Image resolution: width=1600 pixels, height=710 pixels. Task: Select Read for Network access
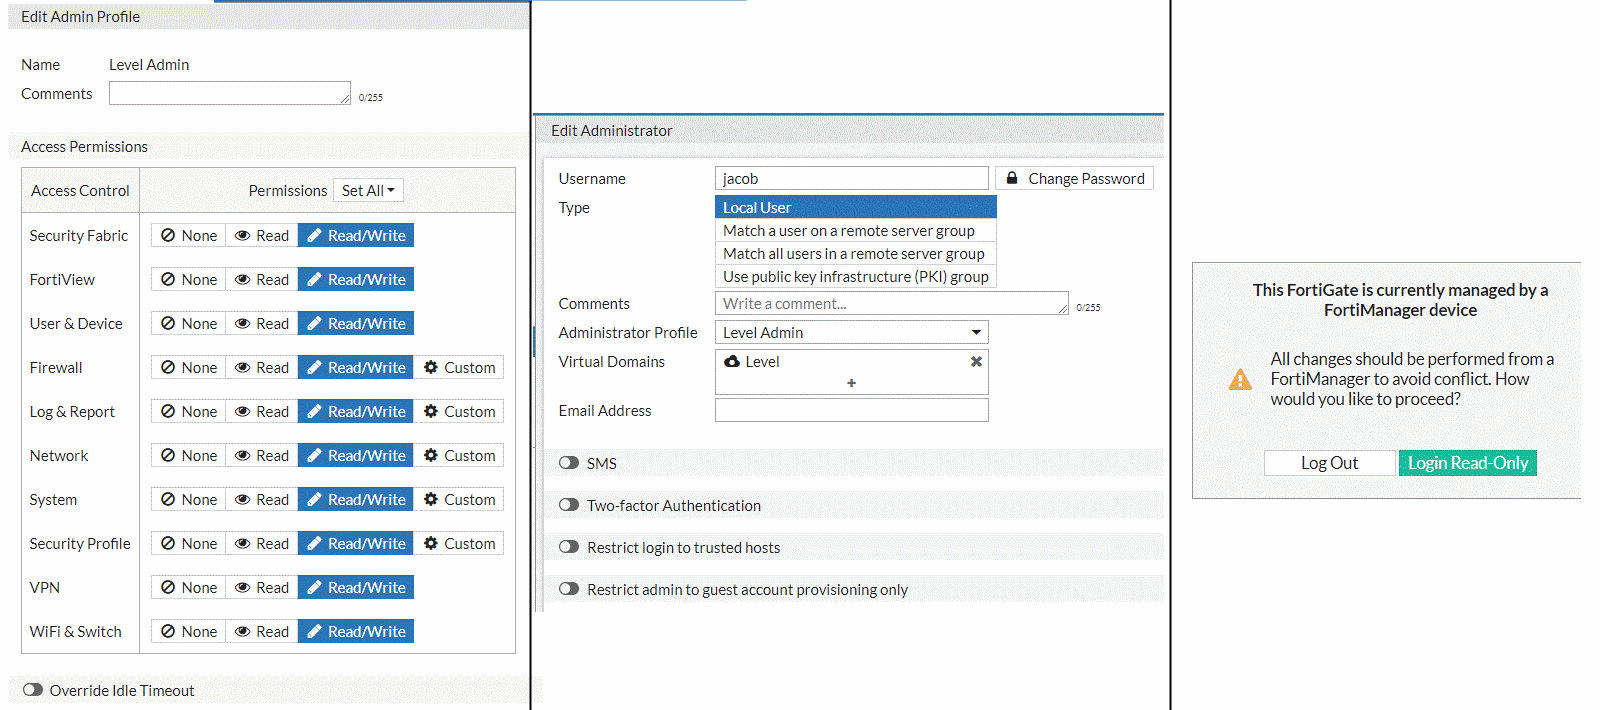click(x=262, y=455)
